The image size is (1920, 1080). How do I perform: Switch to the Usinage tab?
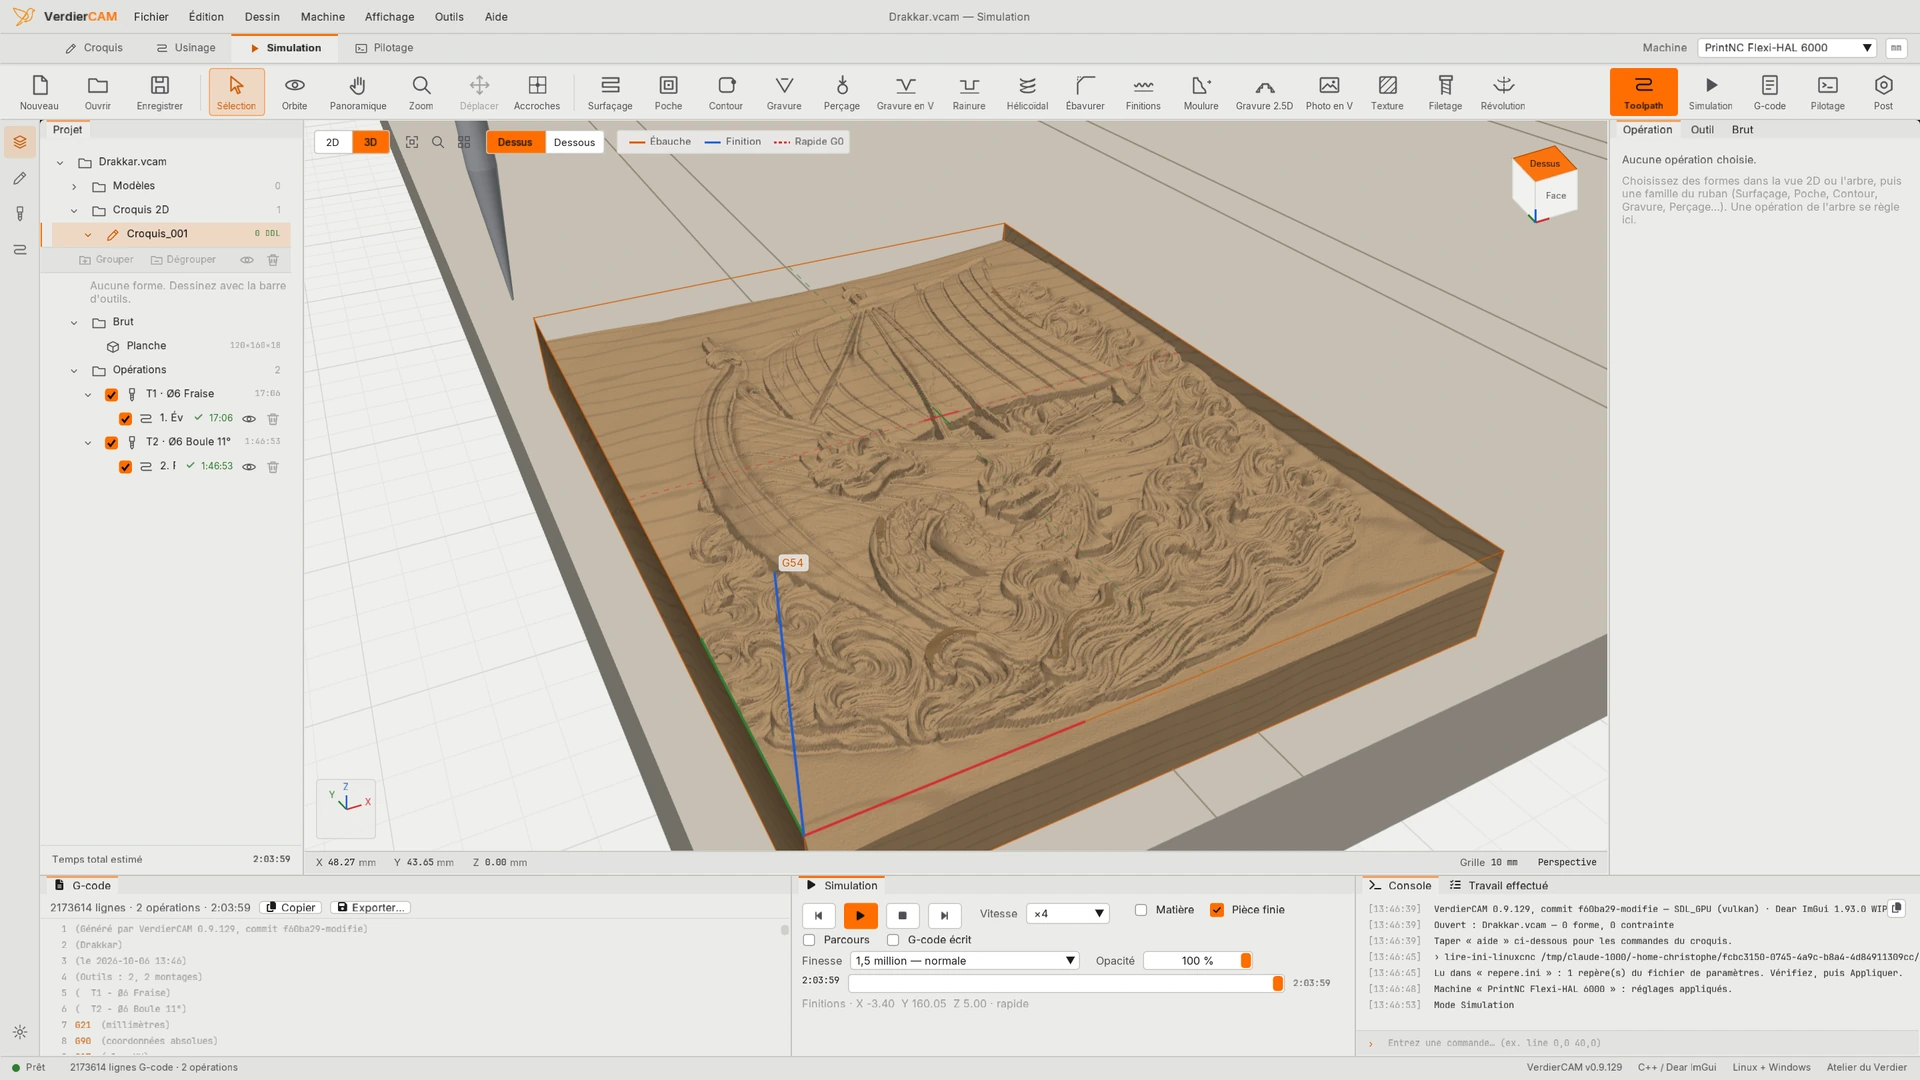(186, 48)
